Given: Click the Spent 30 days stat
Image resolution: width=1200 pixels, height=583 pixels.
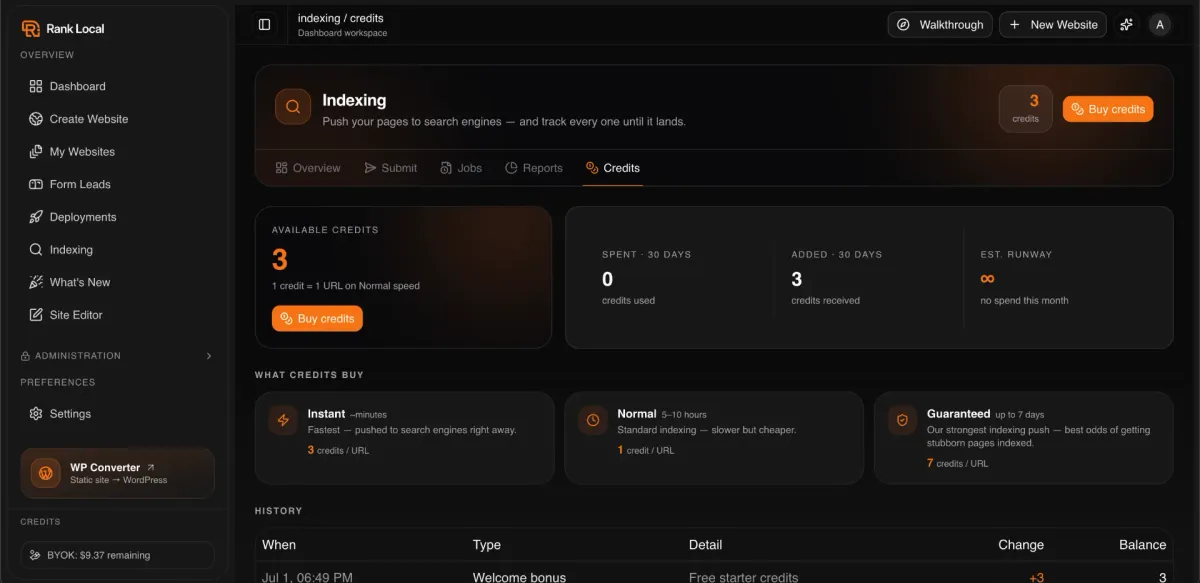Looking at the screenshot, I should click(x=647, y=277).
